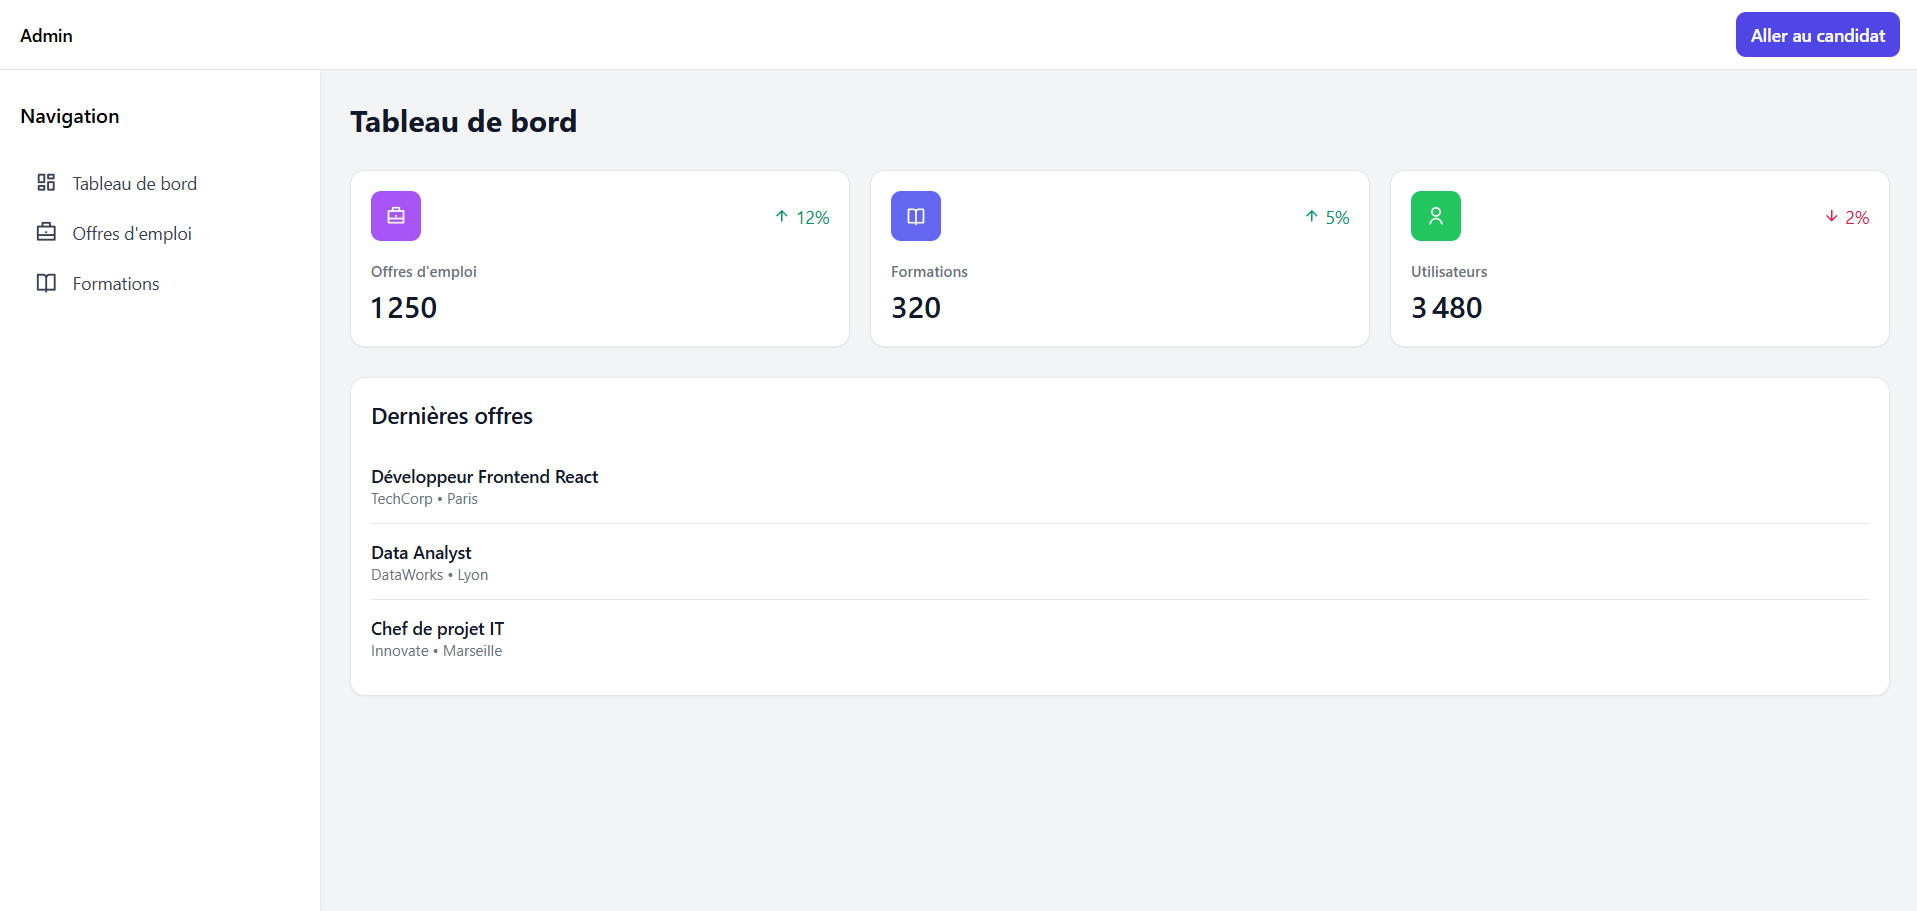The height and width of the screenshot is (911, 1917).
Task: Go to Offres d'emploi navigation item
Action: 132,234
